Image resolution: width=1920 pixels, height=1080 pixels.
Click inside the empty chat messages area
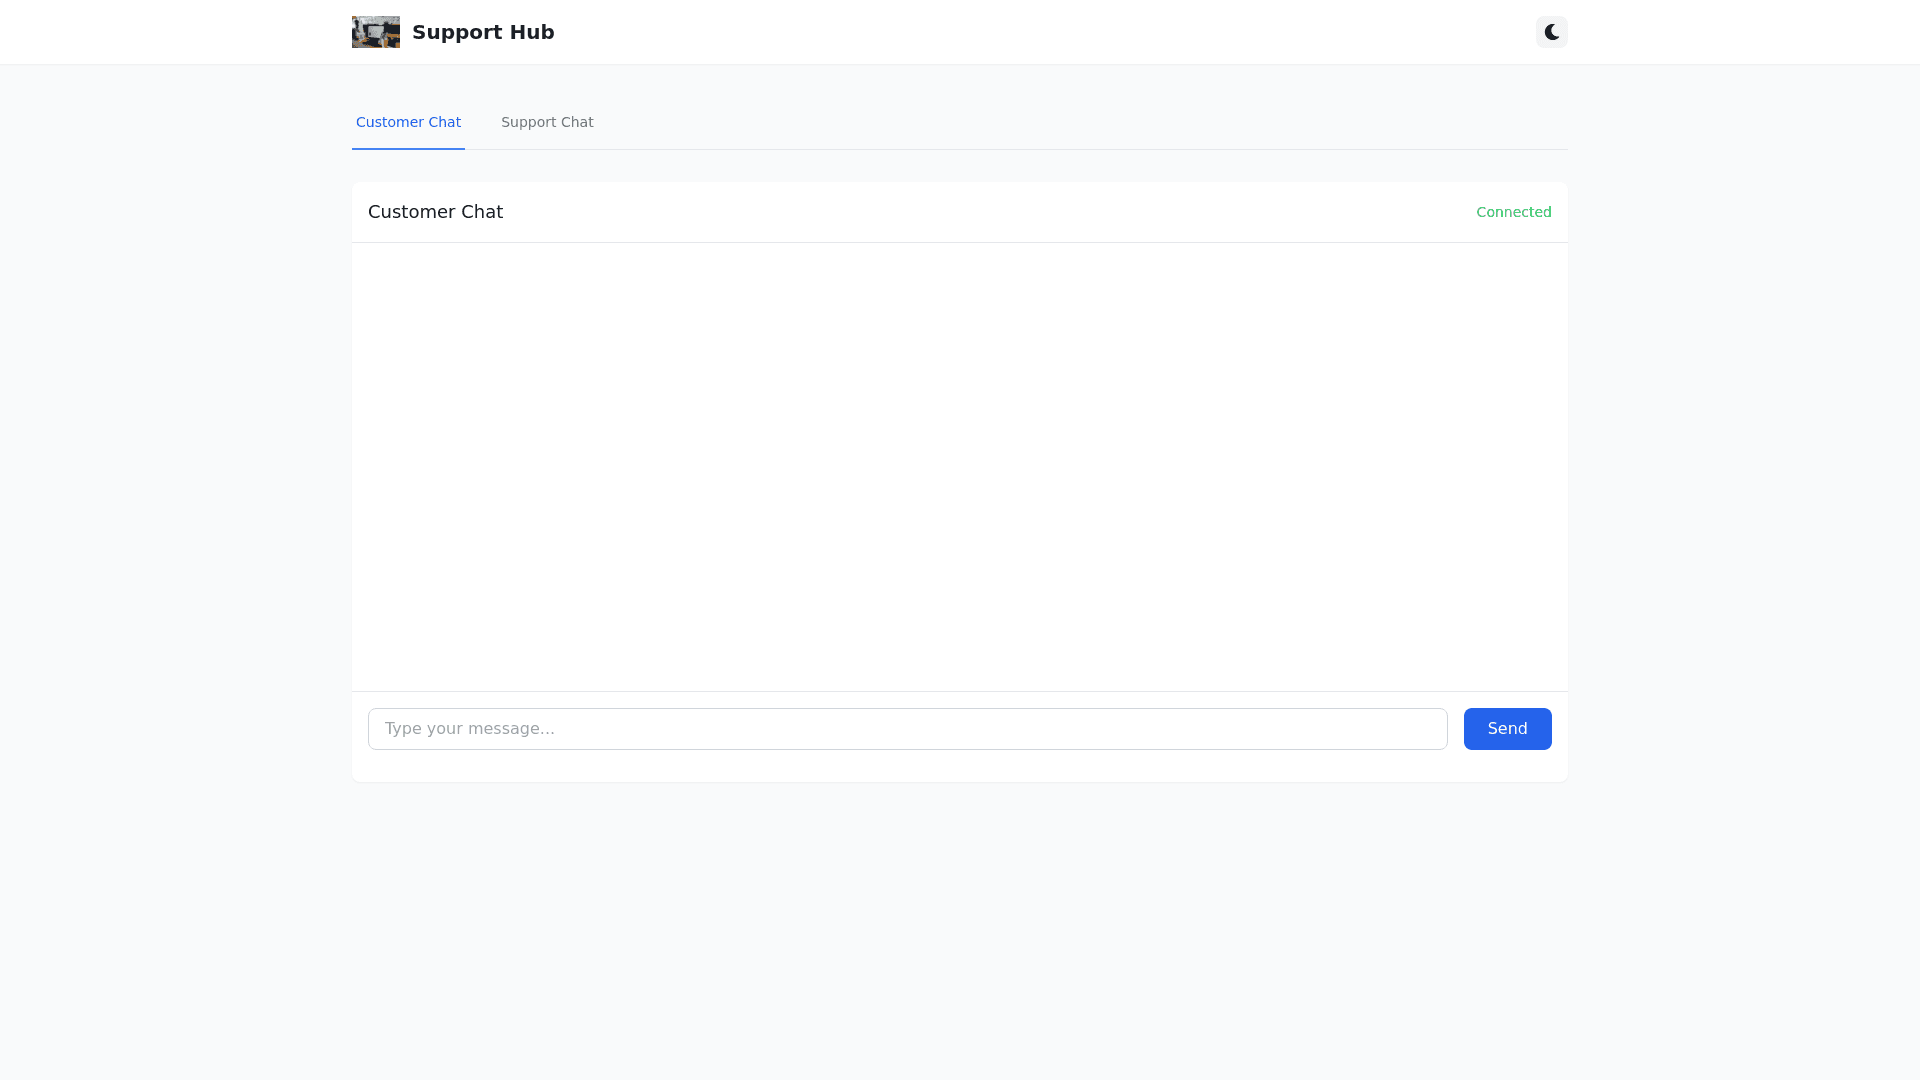tap(959, 466)
